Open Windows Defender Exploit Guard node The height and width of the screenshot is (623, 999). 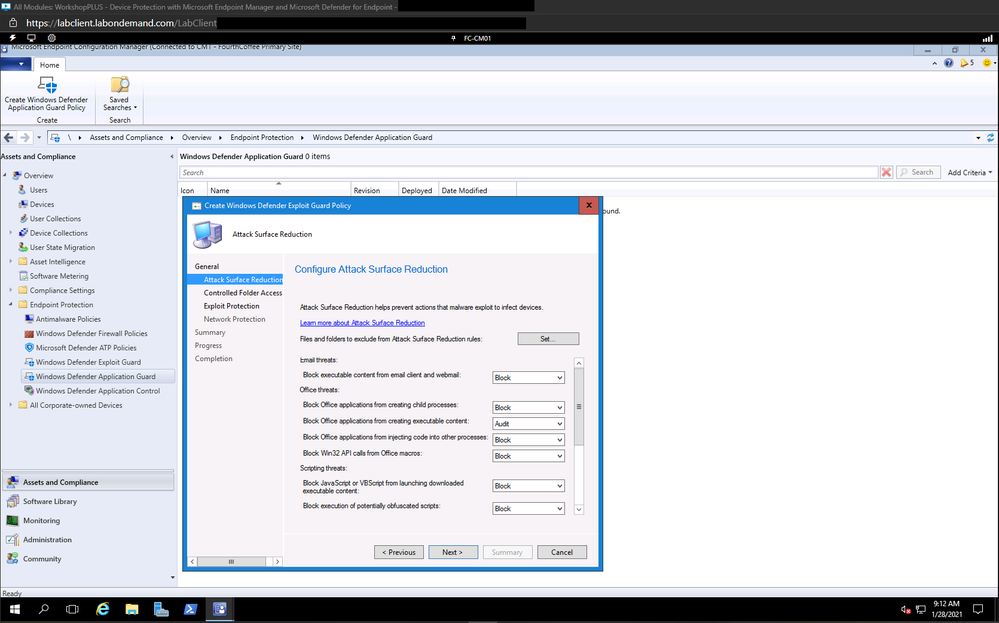(88, 362)
